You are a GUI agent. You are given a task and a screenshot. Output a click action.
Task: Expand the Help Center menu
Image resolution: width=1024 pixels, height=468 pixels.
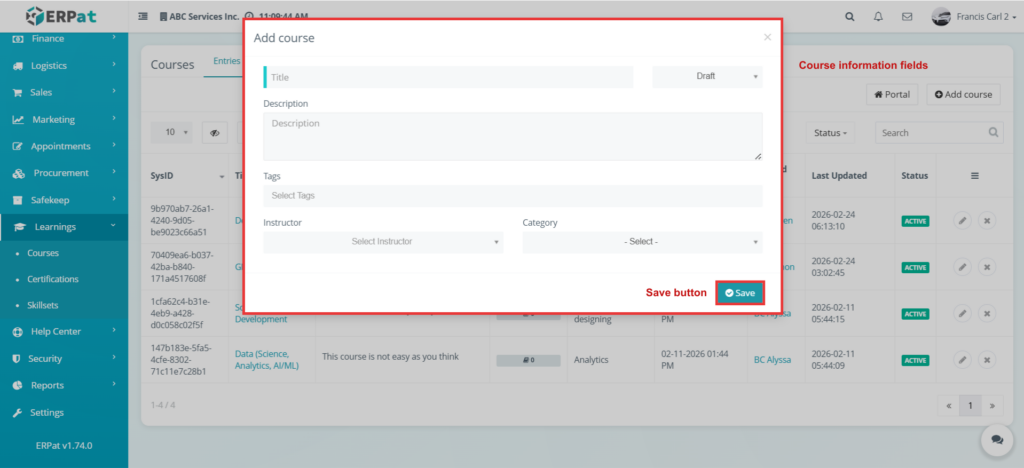[x=64, y=332]
